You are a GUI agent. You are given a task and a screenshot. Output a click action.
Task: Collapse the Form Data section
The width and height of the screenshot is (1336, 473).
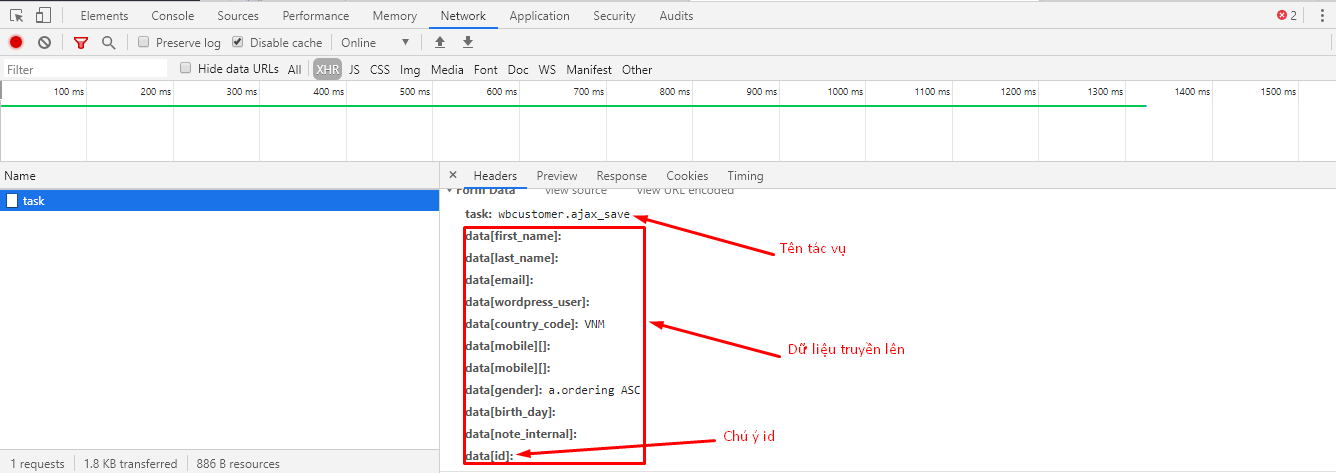(x=450, y=190)
